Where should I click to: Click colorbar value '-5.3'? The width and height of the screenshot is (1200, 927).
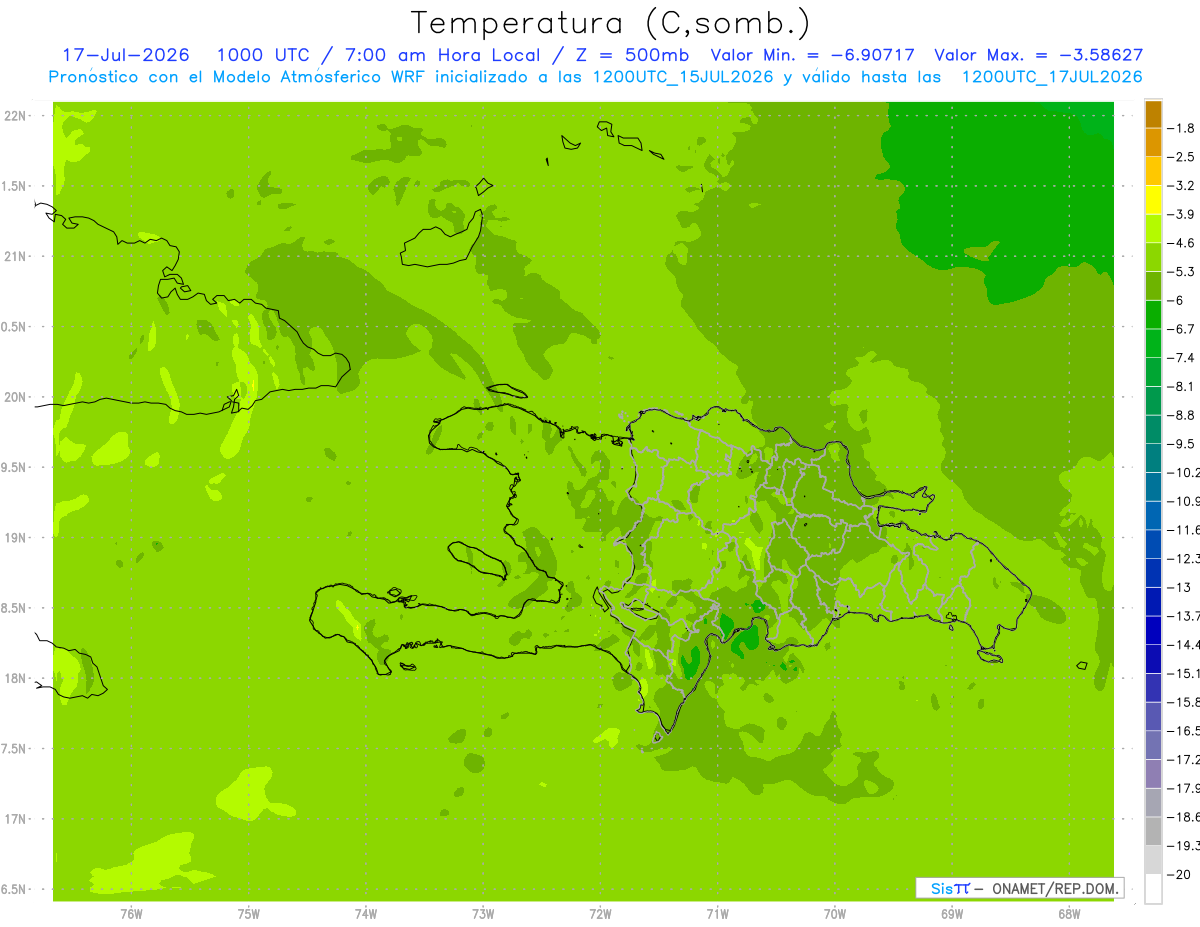pyautogui.click(x=1182, y=271)
